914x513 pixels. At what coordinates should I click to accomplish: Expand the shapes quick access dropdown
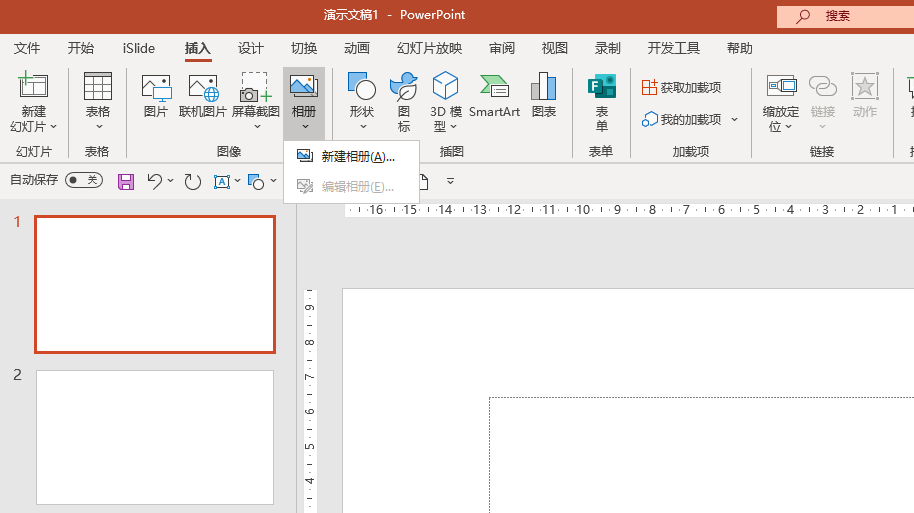[273, 181]
